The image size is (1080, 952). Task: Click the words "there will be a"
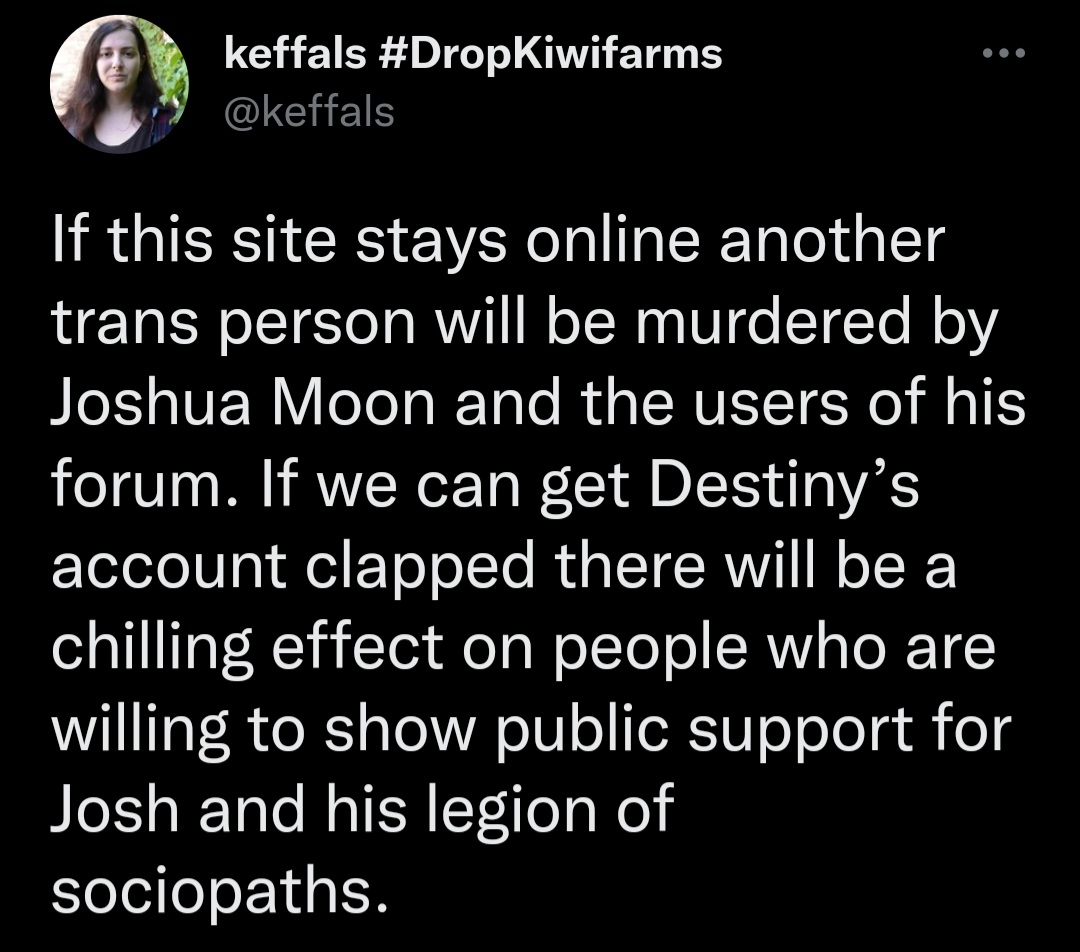pos(756,566)
